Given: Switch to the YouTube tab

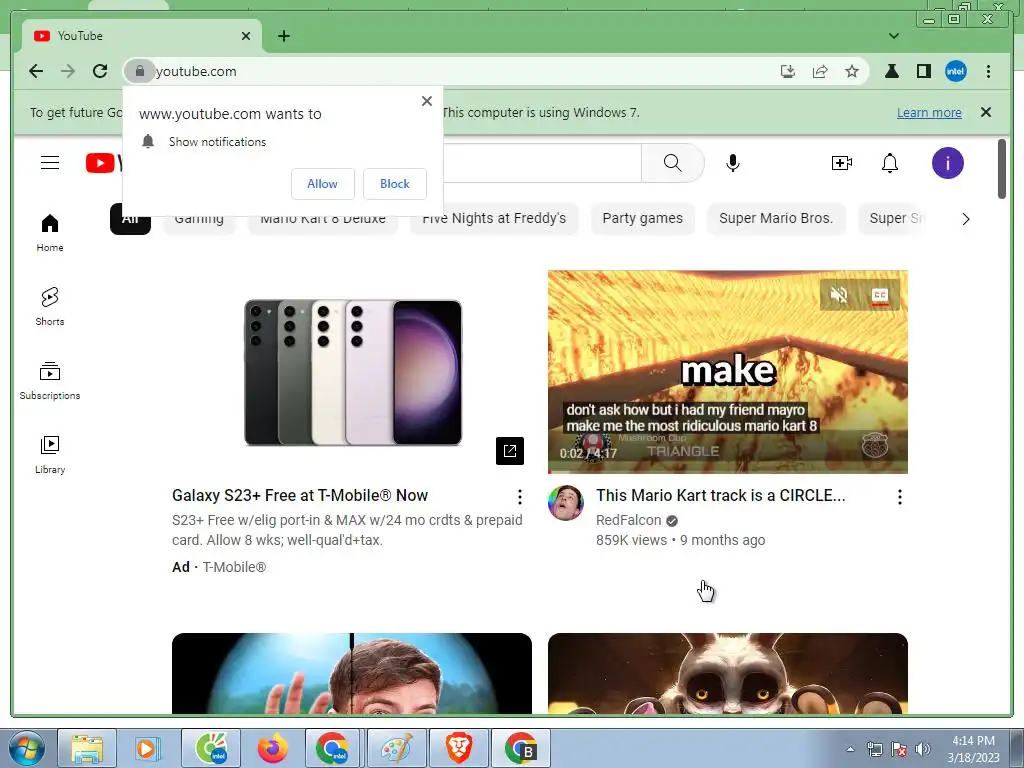Looking at the screenshot, I should (x=141, y=36).
